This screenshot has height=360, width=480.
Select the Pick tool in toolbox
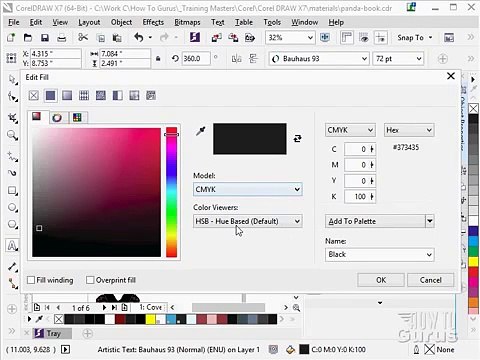point(12,80)
